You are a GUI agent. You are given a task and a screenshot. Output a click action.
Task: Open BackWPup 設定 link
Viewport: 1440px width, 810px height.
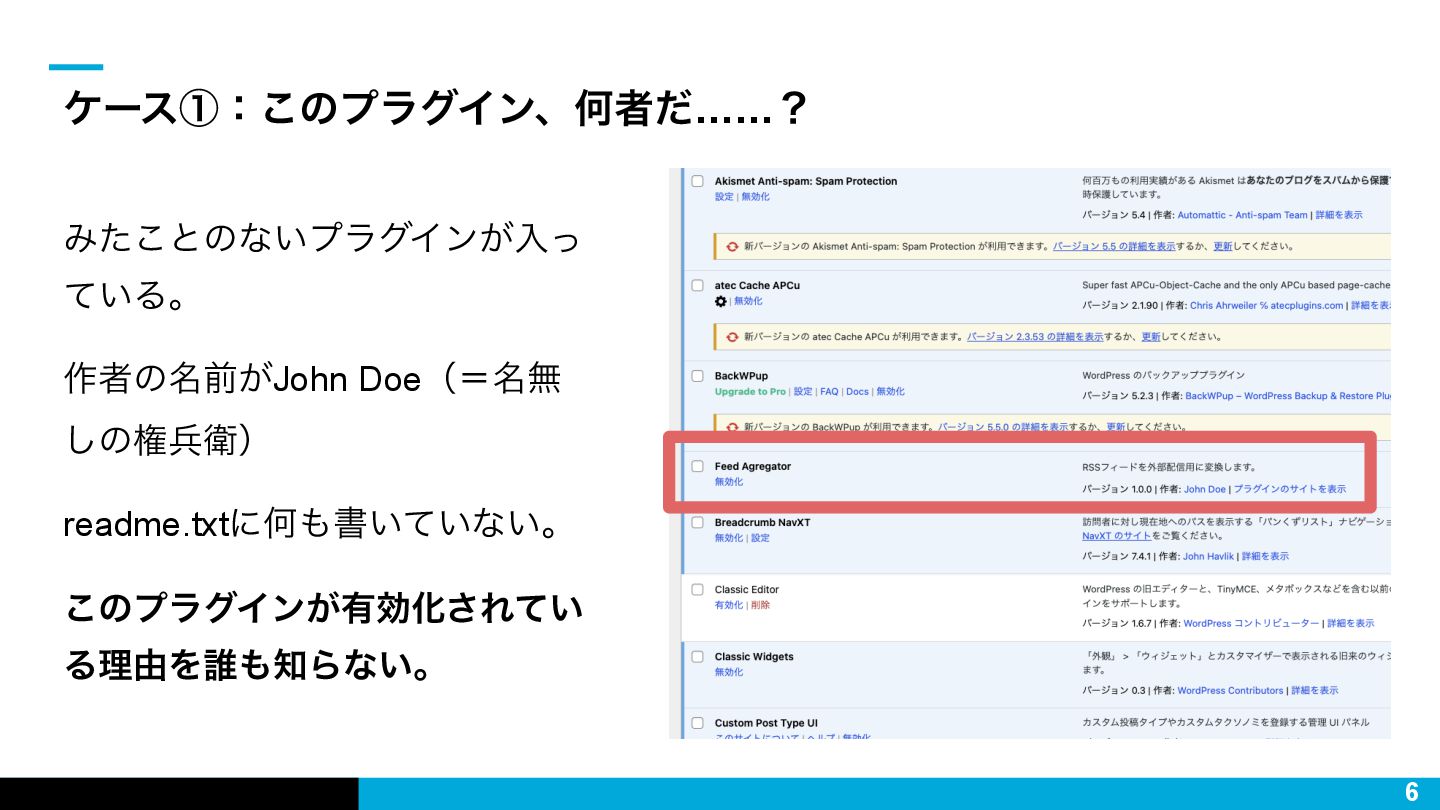(803, 392)
